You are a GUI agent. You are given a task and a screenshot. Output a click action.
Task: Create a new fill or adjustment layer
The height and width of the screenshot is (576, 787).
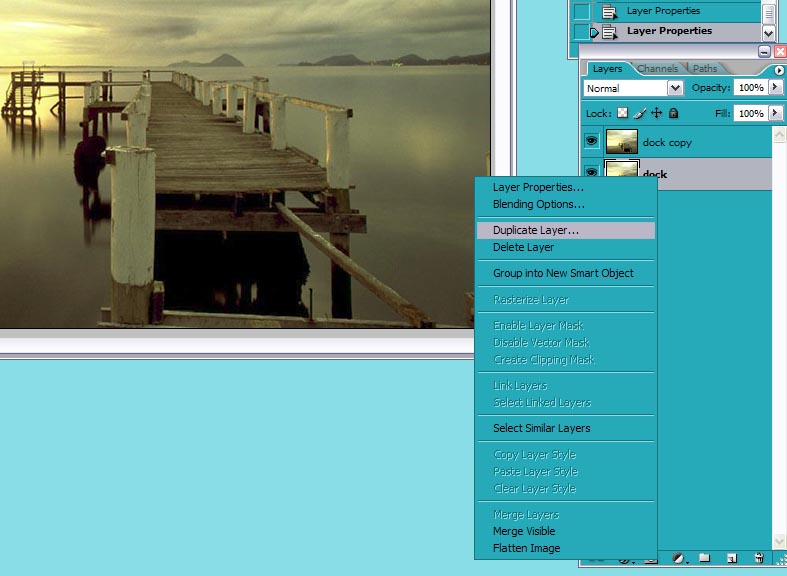pos(679,558)
